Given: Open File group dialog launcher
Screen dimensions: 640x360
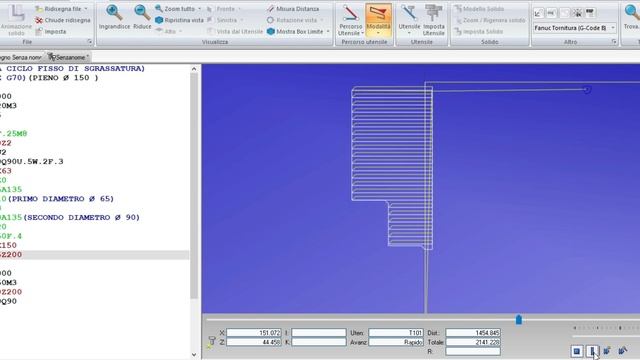Looking at the screenshot, I should click(89, 42).
